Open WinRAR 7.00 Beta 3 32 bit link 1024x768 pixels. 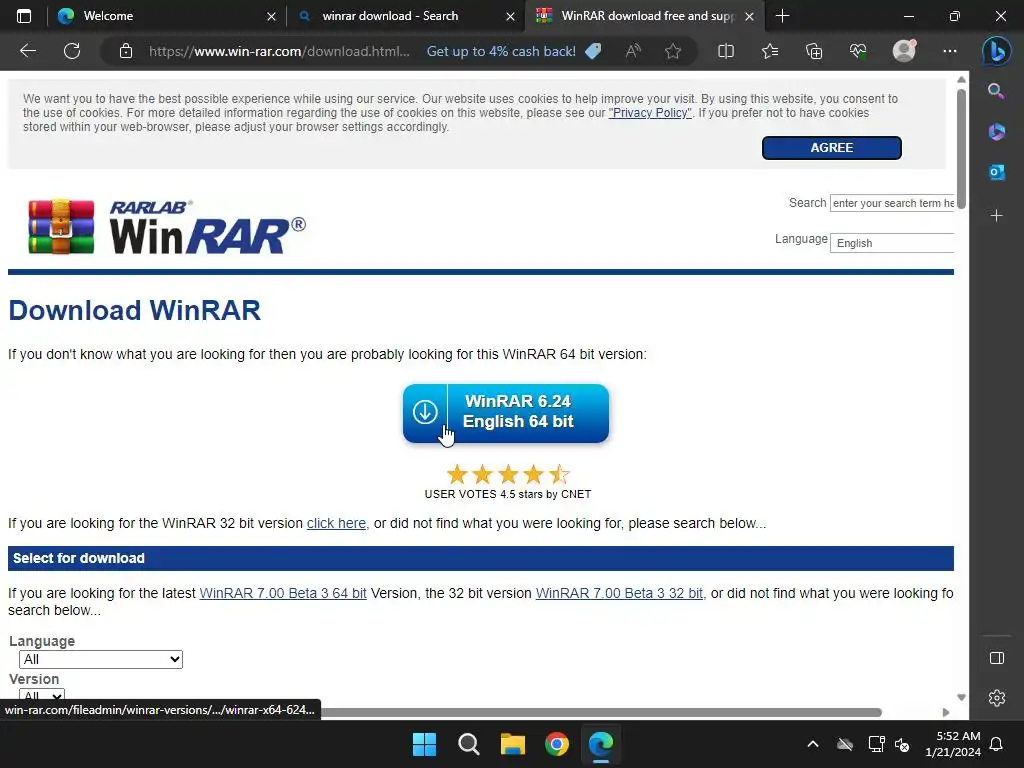(x=619, y=593)
